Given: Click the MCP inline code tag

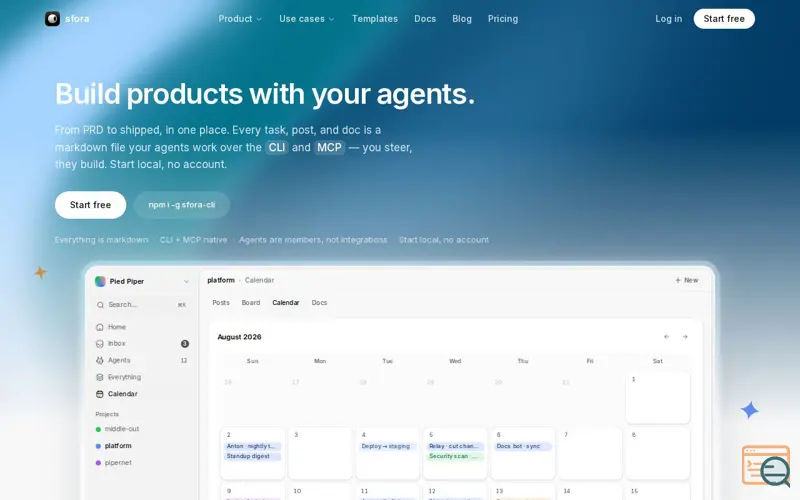Looking at the screenshot, I should [329, 147].
